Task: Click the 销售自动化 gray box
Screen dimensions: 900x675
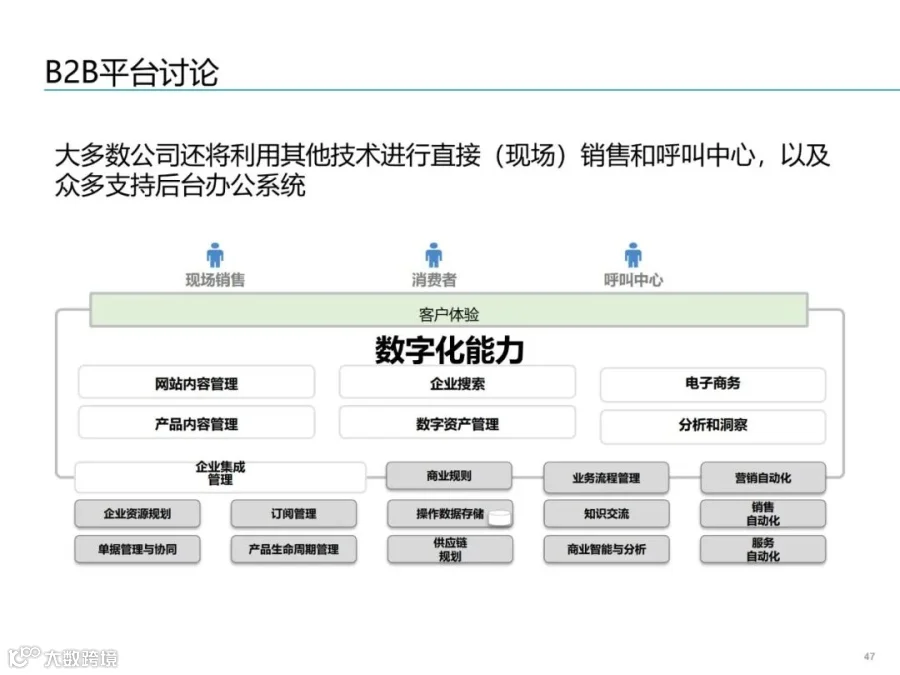Action: pyautogui.click(x=763, y=514)
